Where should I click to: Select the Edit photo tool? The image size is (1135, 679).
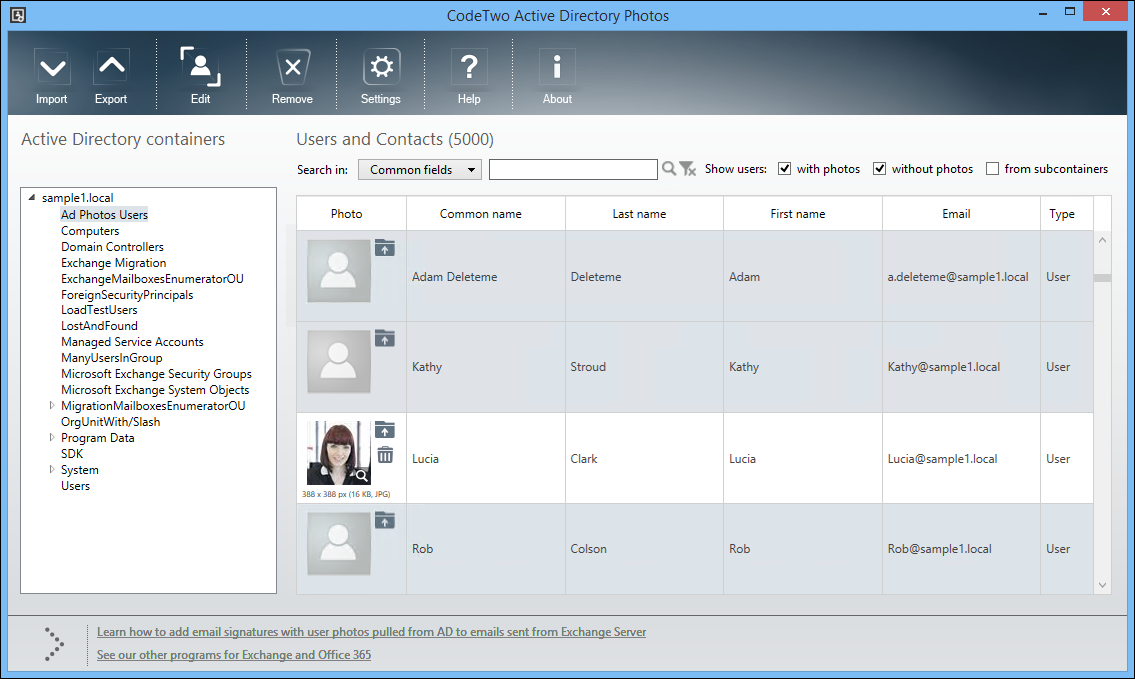pyautogui.click(x=201, y=76)
